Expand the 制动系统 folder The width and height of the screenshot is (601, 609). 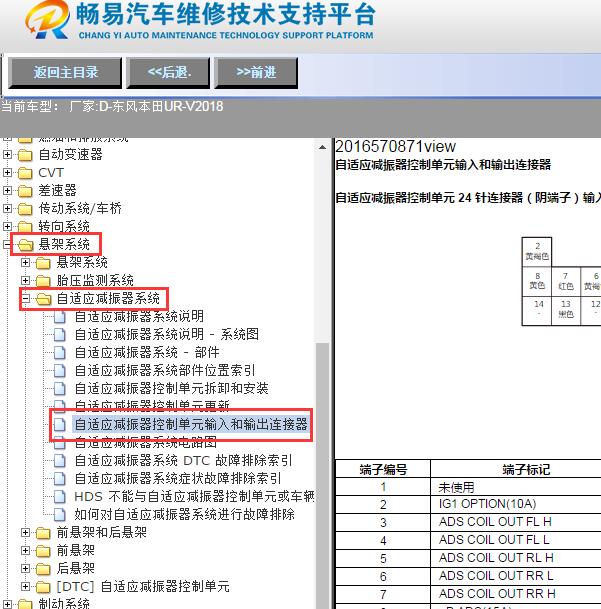coord(7,604)
